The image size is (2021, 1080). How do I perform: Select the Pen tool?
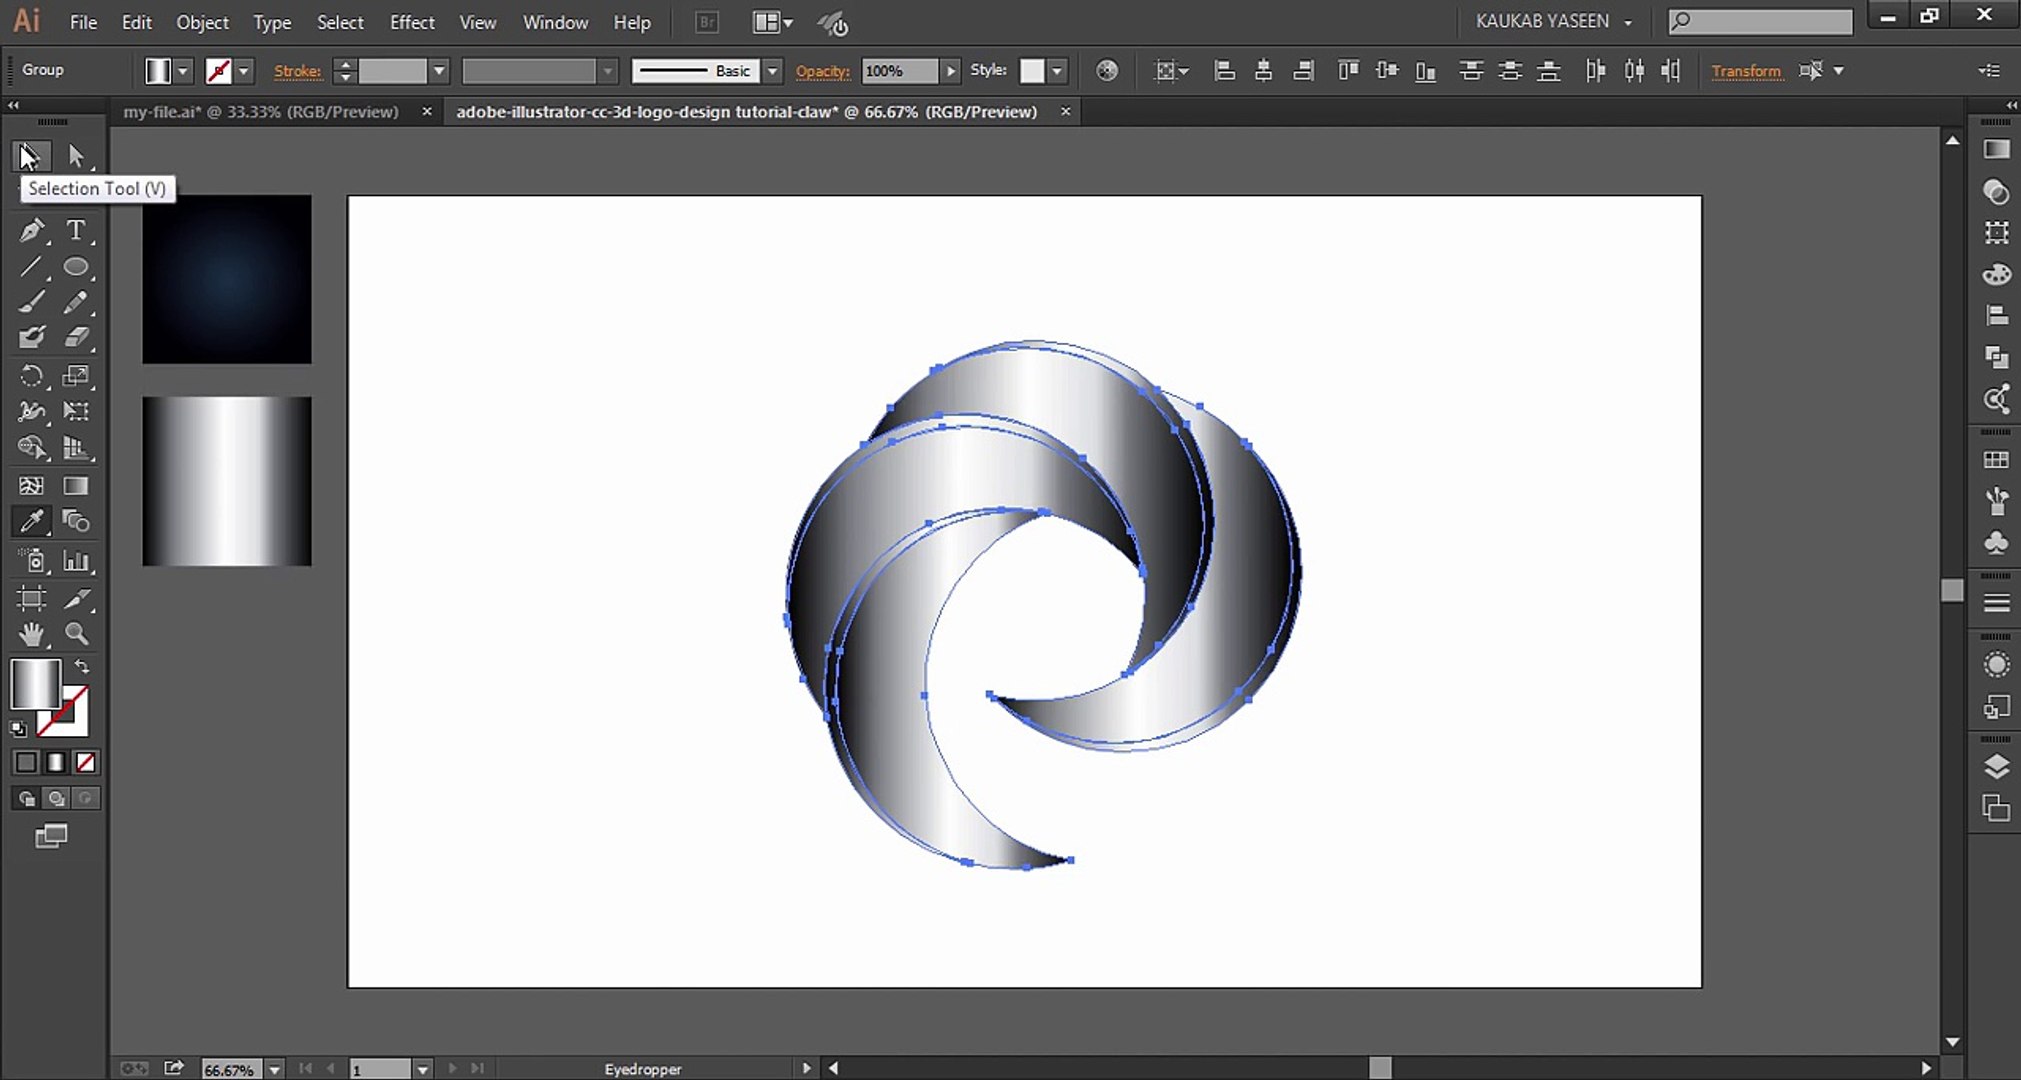pyautogui.click(x=32, y=230)
